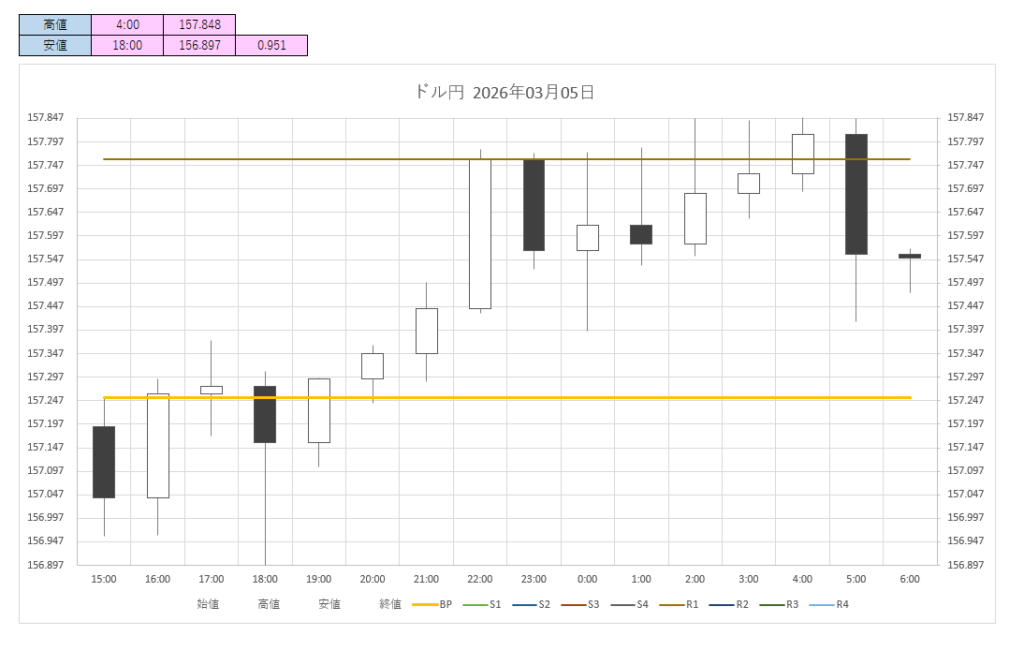Click the yellow BP horizontal line
The width and height of the screenshot is (1024, 651).
600,398
